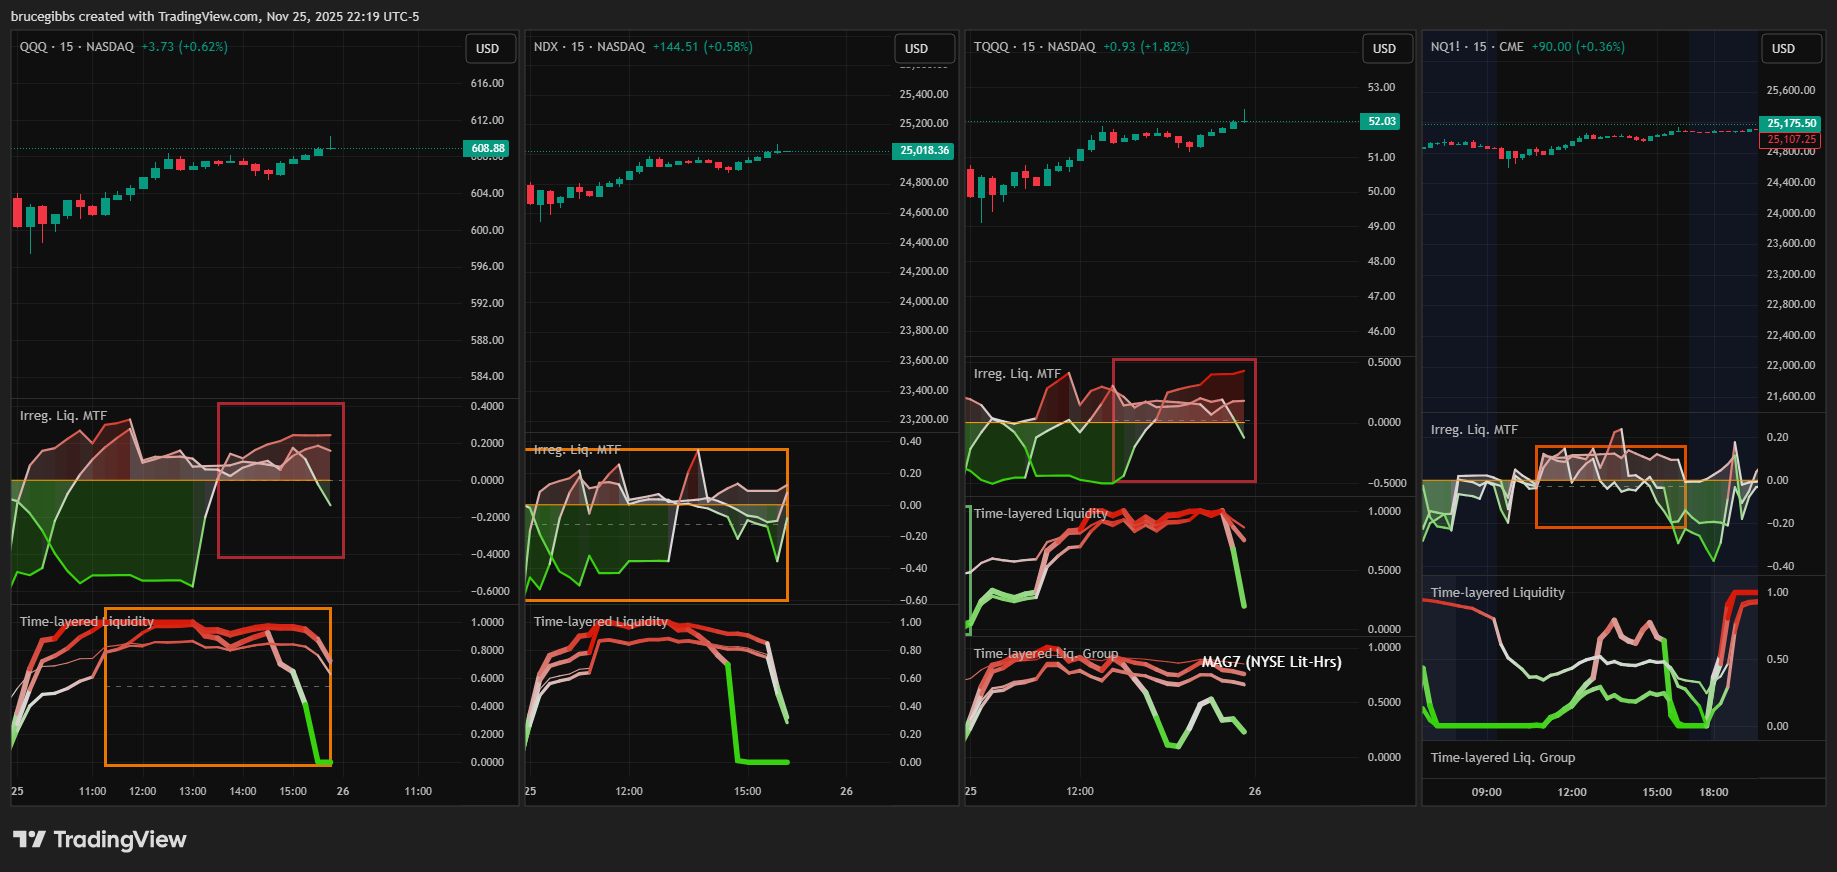Viewport: 1837px width, 872px height.
Task: Click the MAG7 (NYSE Lit-Hrs) text label
Action: coord(1271,662)
